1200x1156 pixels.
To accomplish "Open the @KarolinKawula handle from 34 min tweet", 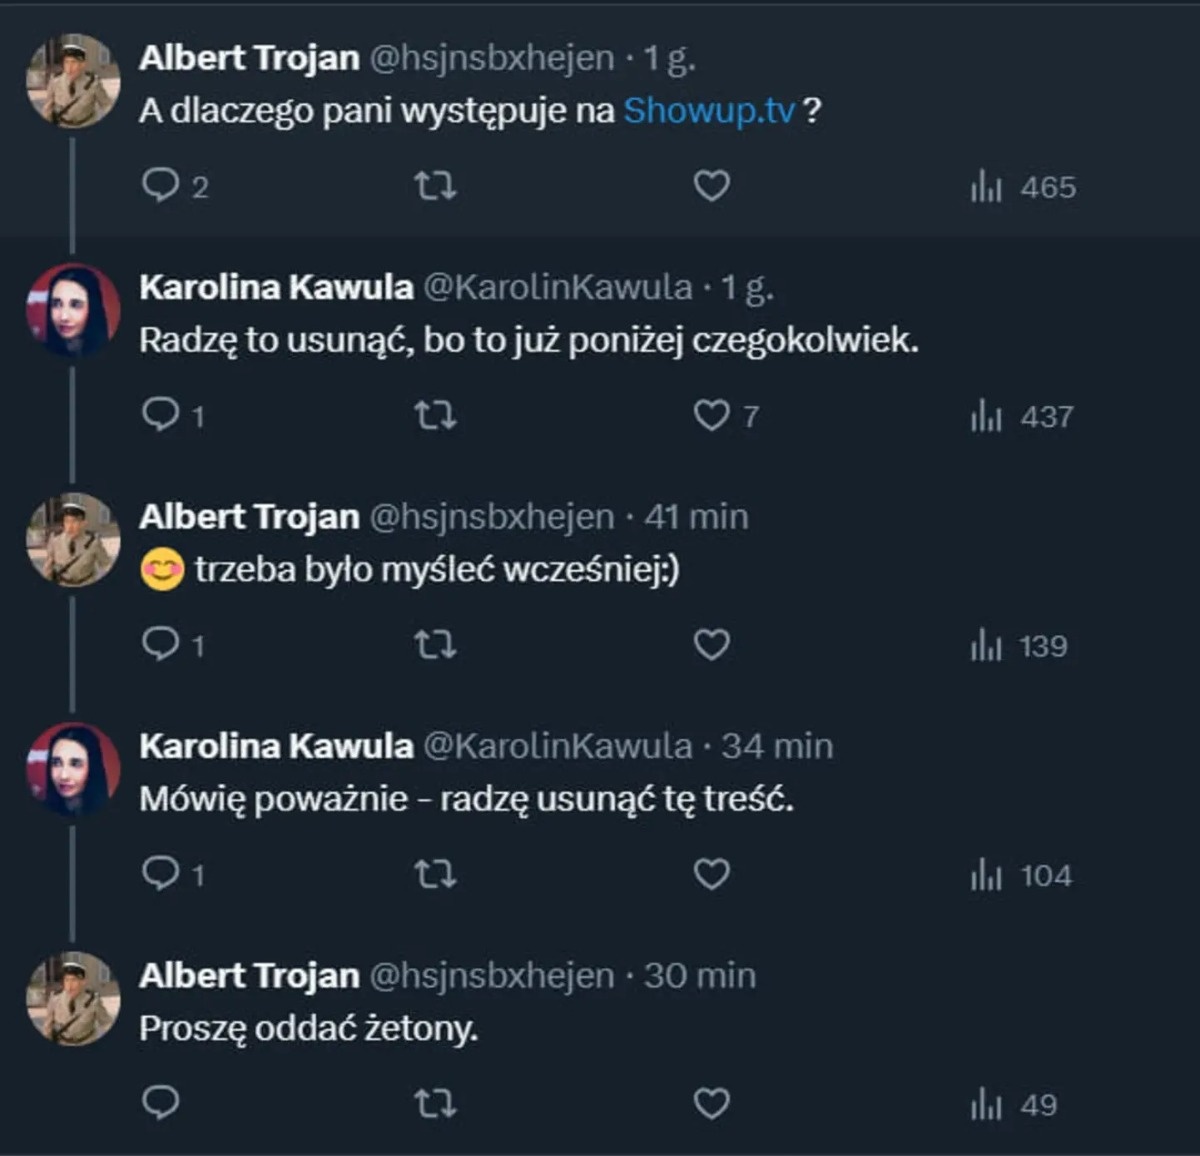I will click(557, 746).
